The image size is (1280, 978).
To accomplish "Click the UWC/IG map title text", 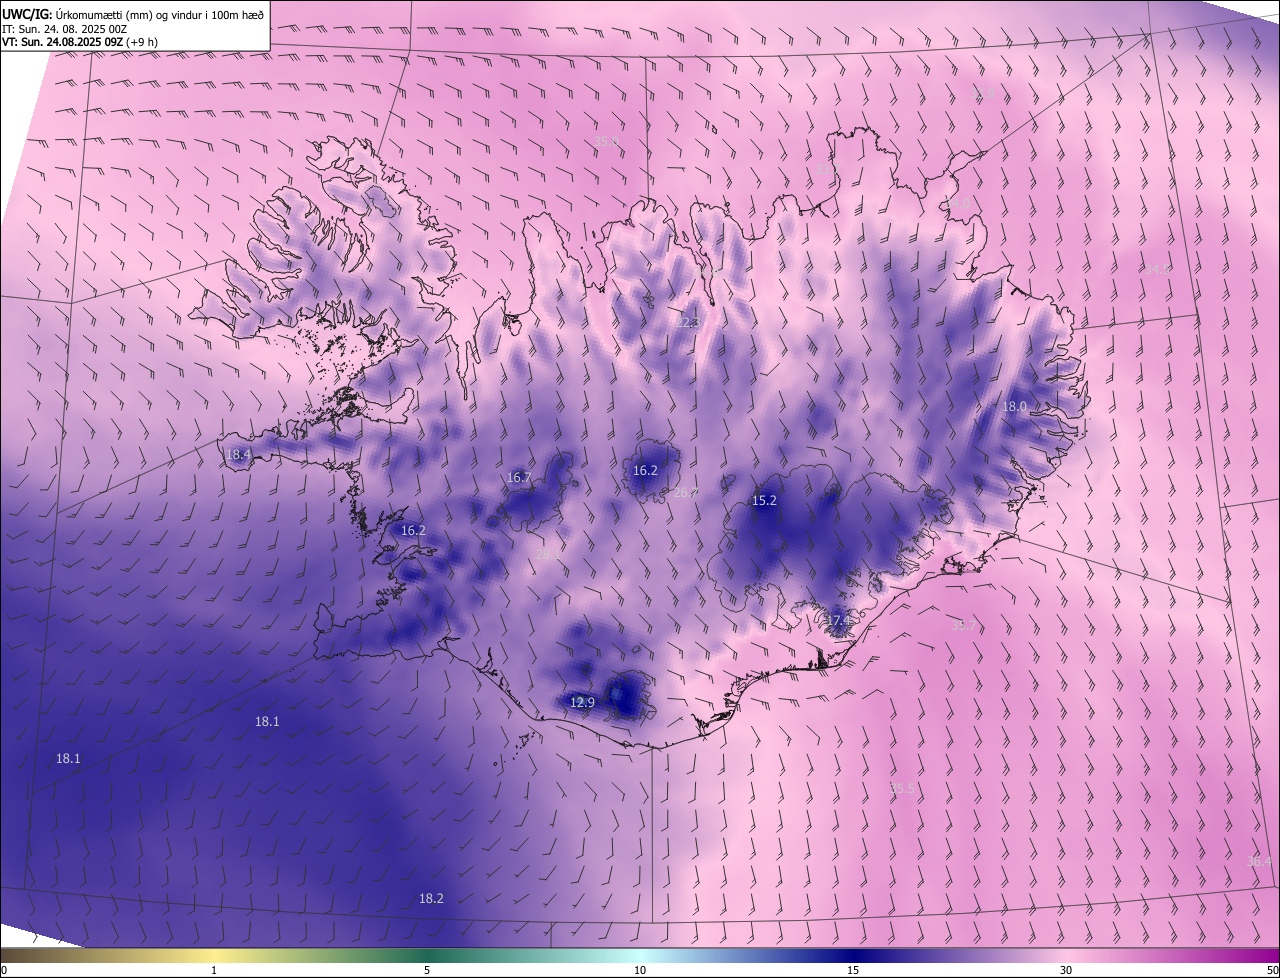I will (x=133, y=13).
